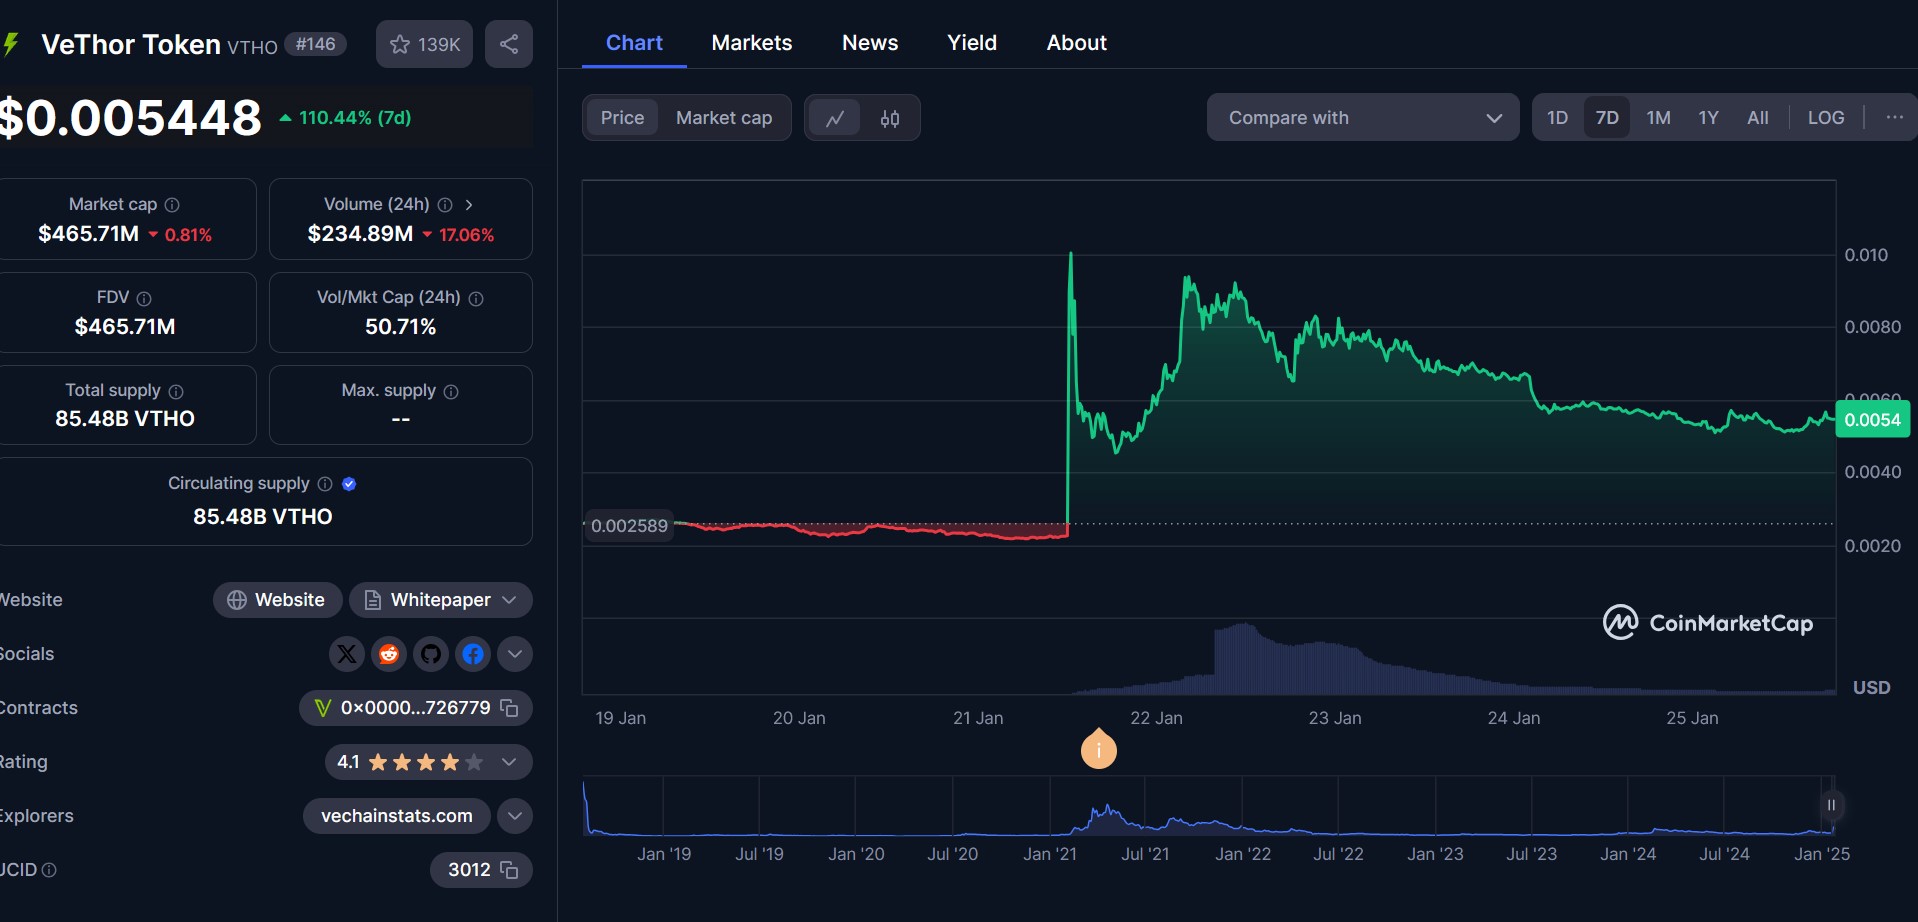1918x922 pixels.
Task: Set chart range to 7D
Action: pos(1607,117)
